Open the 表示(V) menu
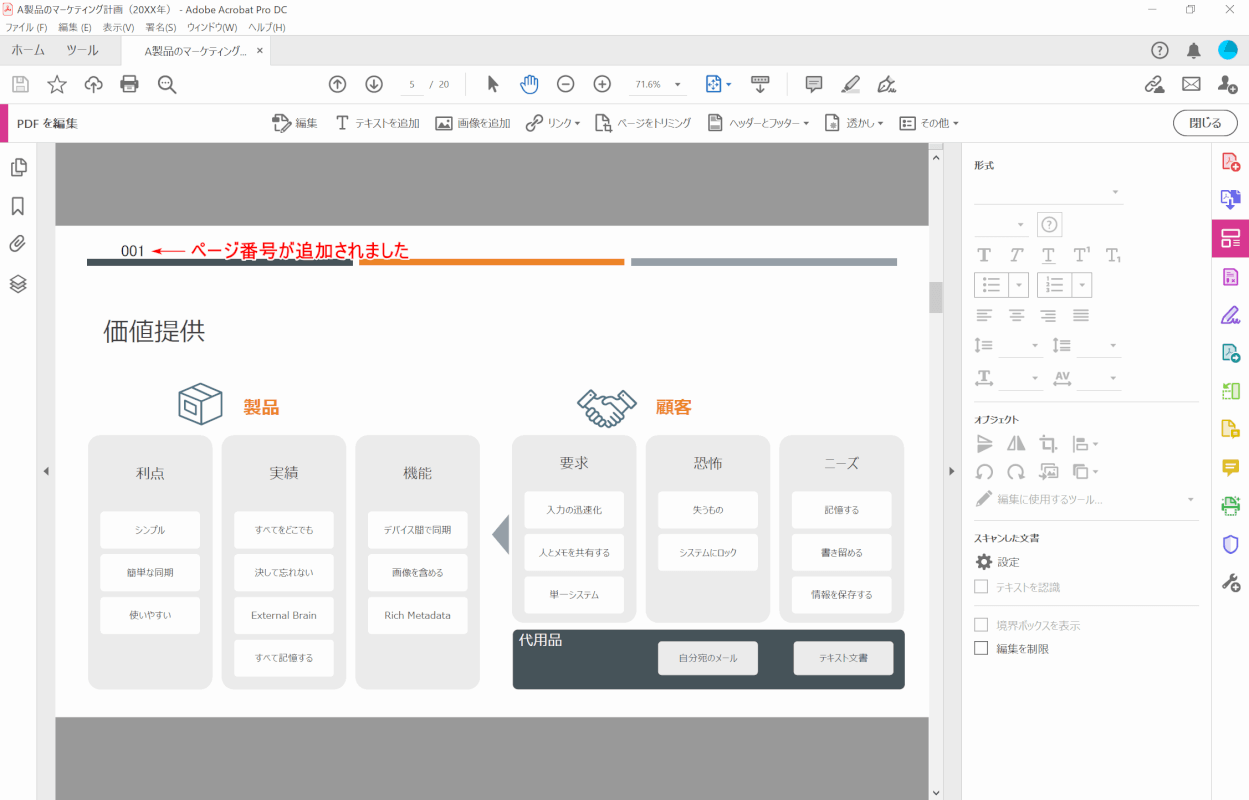Image resolution: width=1249 pixels, height=800 pixels. pos(118,27)
